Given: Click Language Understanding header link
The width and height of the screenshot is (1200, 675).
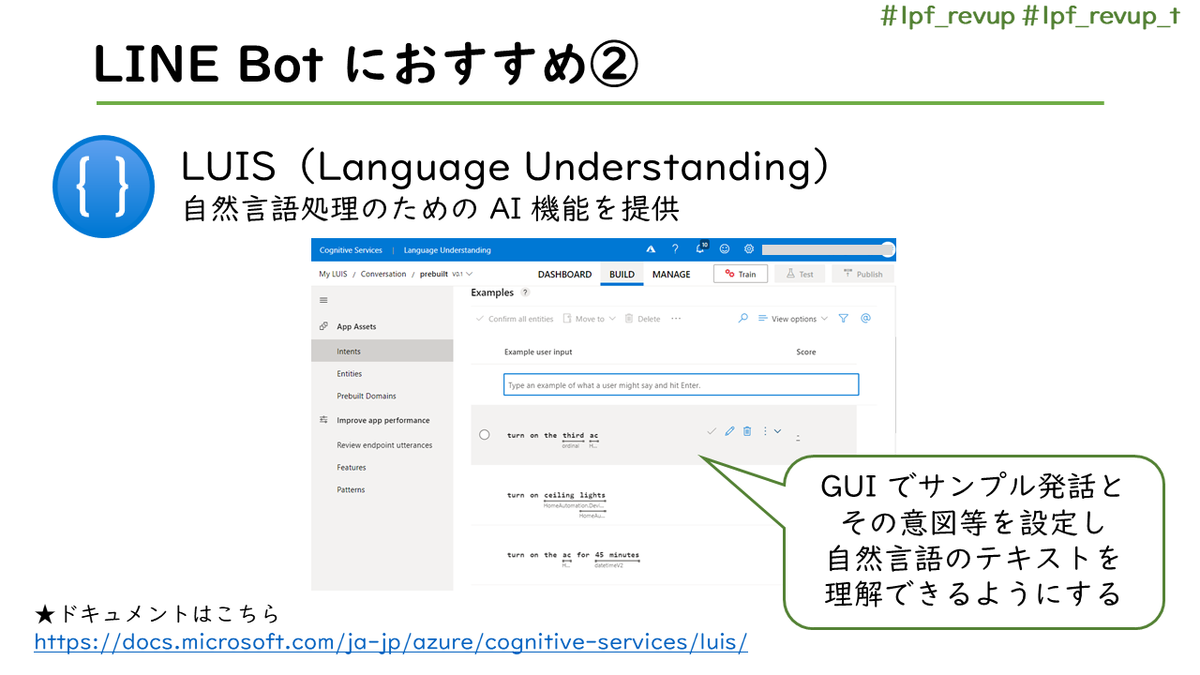Looking at the screenshot, I should point(447,250).
